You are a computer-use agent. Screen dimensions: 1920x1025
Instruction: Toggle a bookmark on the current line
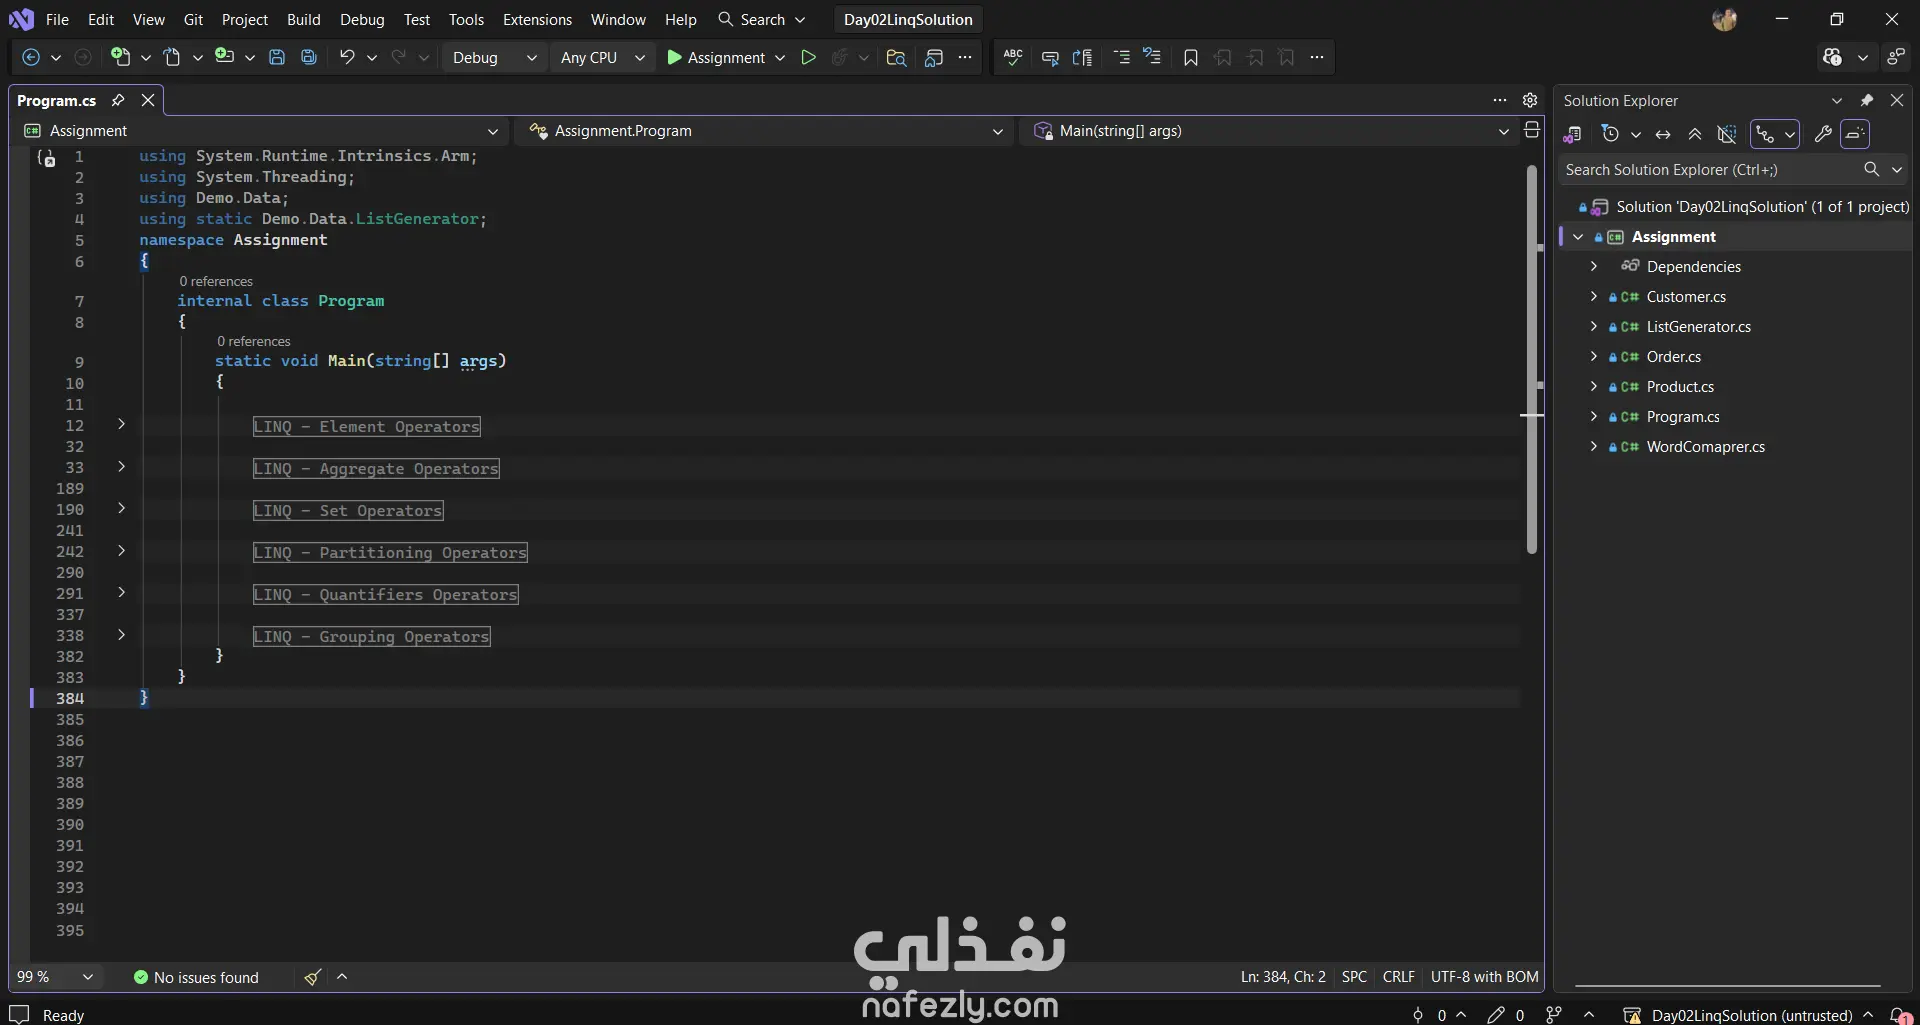point(1190,58)
